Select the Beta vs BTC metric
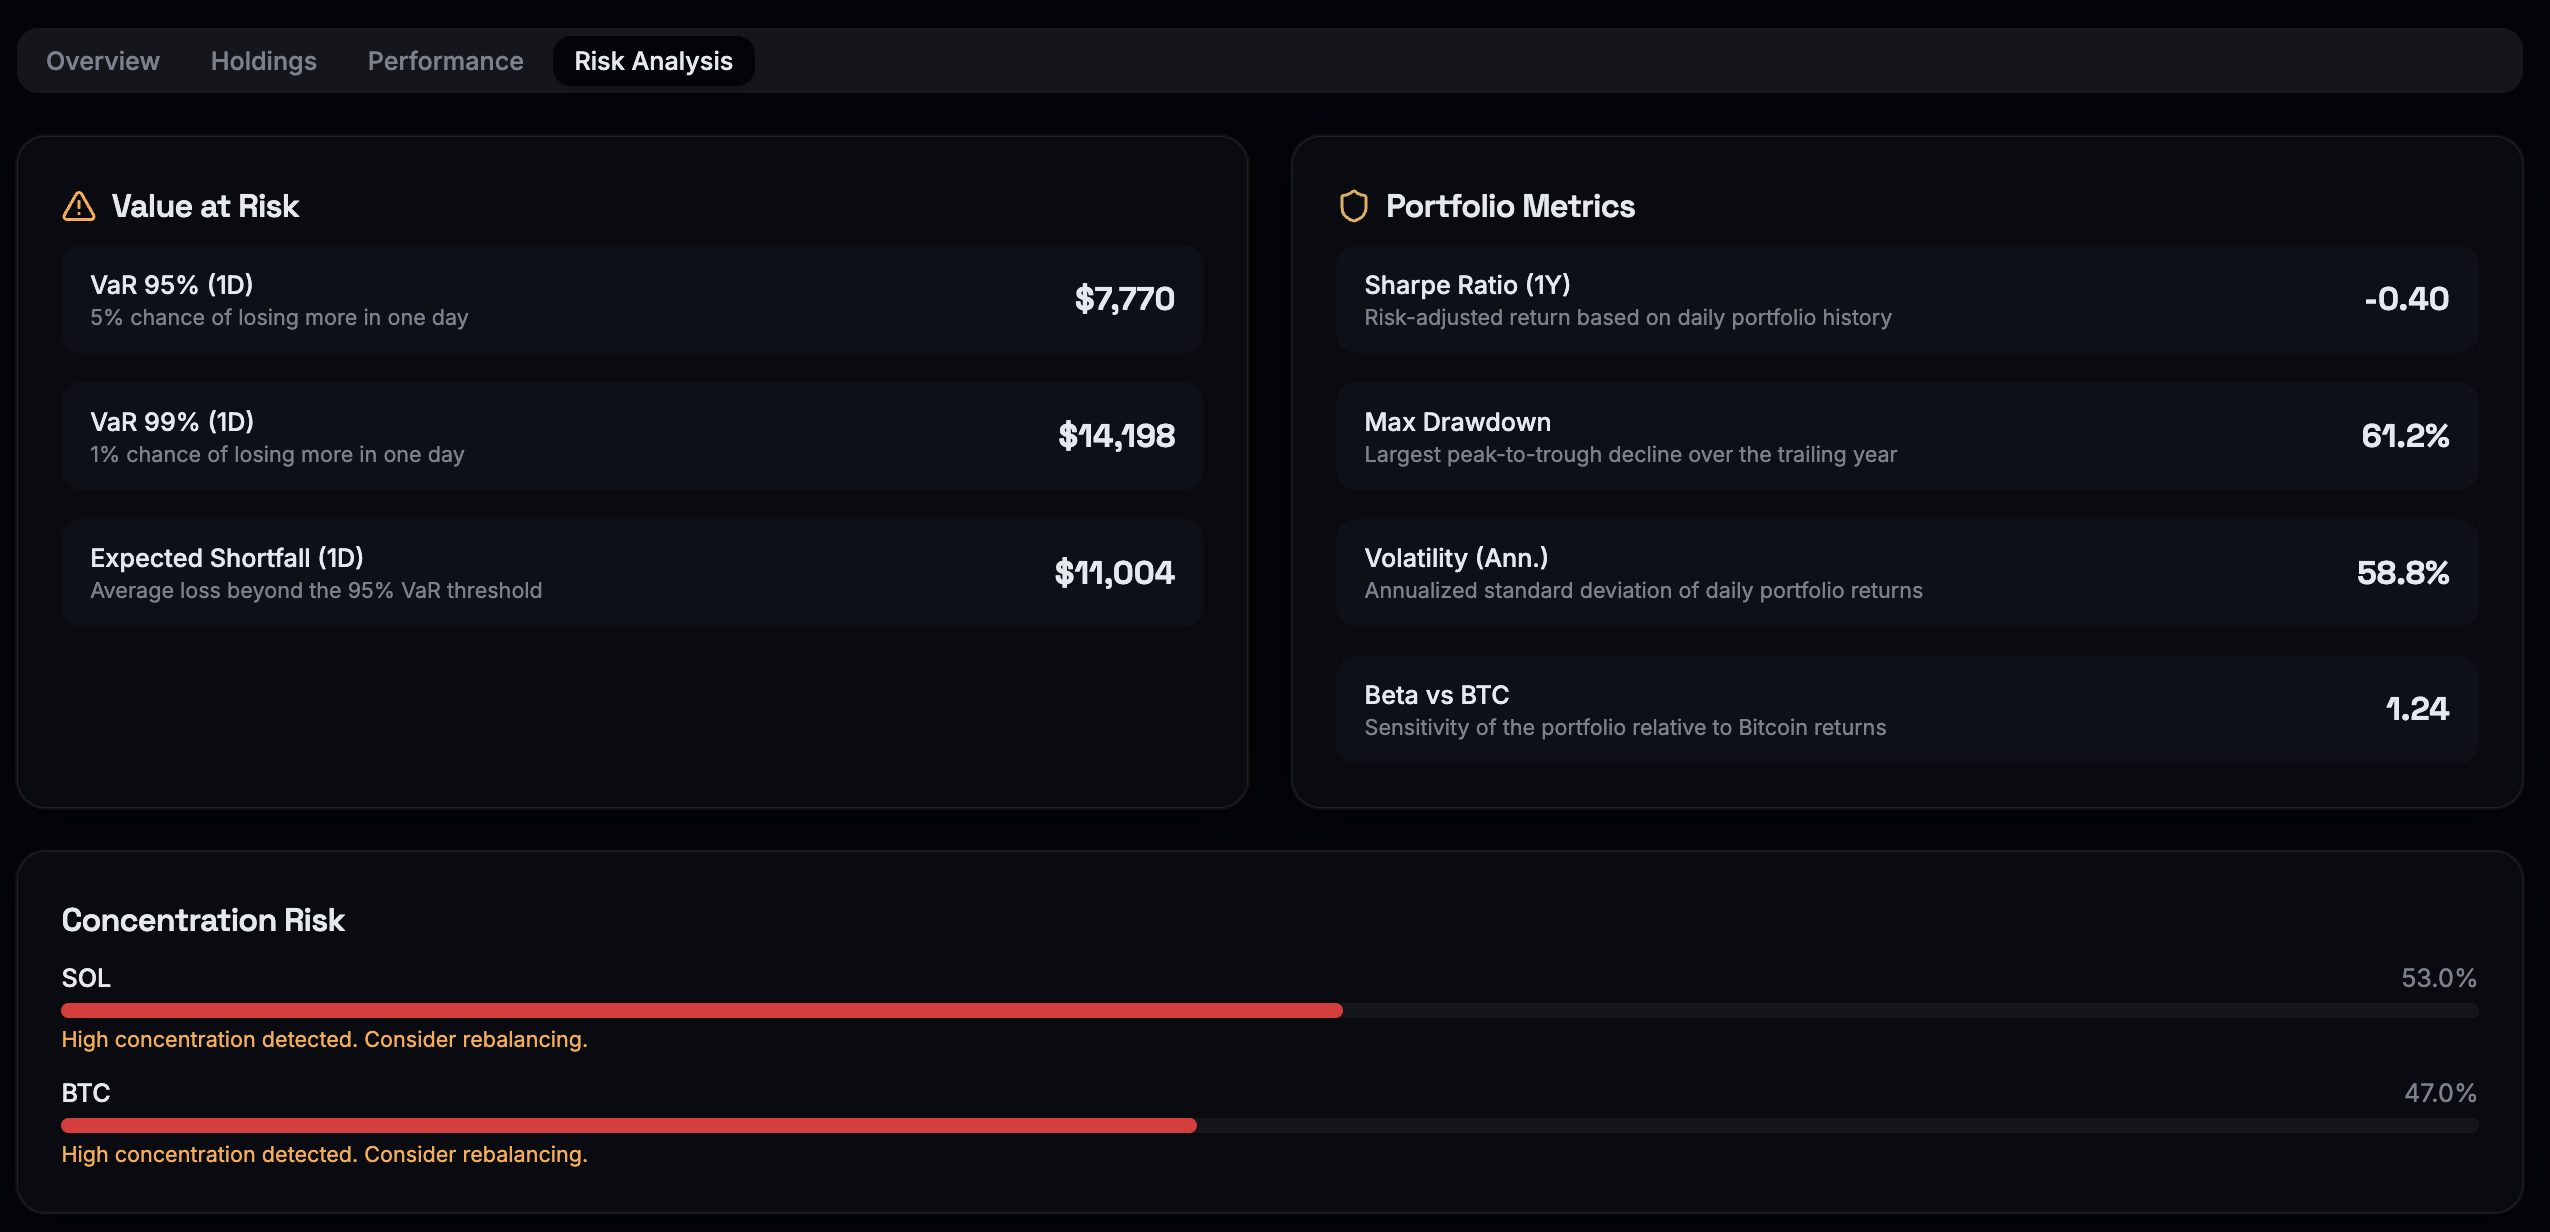This screenshot has width=2550, height=1232. [x=1905, y=708]
